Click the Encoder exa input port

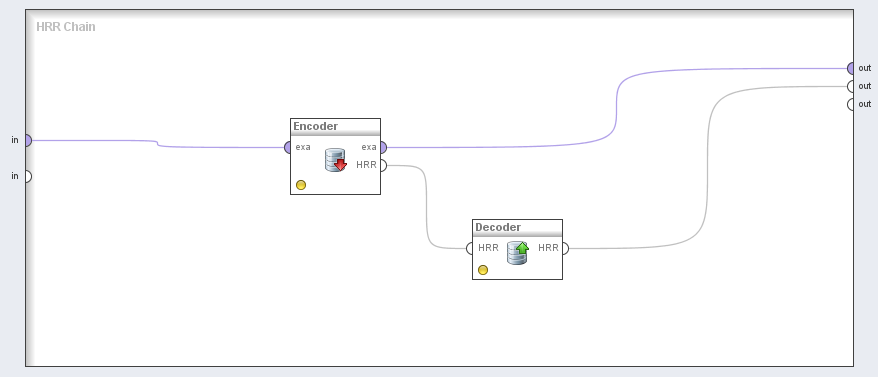point(287,148)
